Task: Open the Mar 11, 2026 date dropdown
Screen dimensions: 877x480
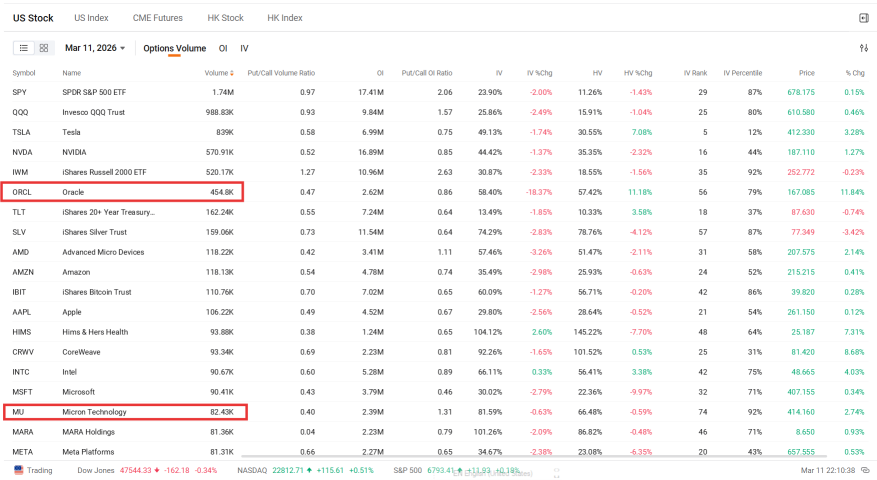Action: [95, 48]
